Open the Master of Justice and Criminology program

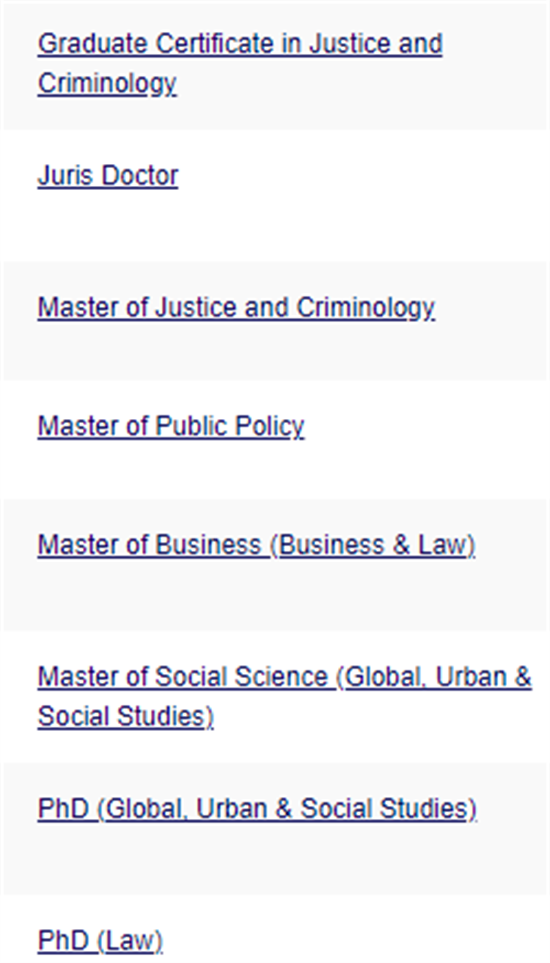(236, 308)
